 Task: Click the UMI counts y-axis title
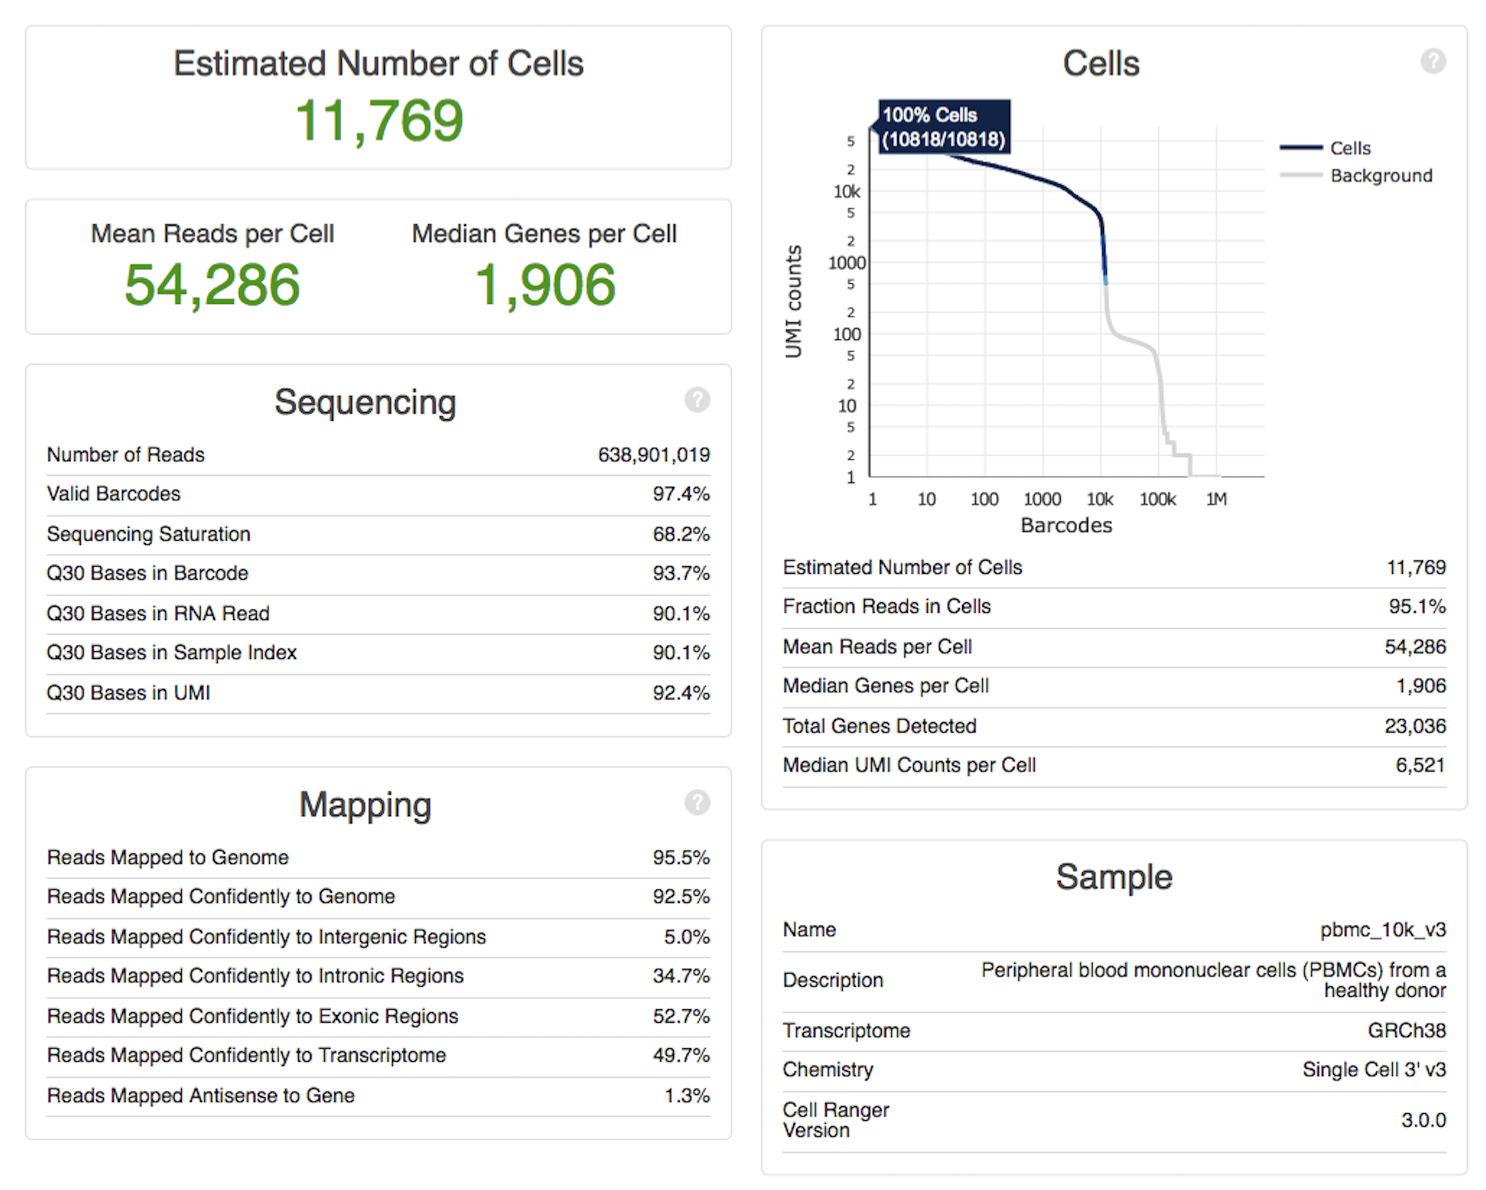click(x=794, y=301)
